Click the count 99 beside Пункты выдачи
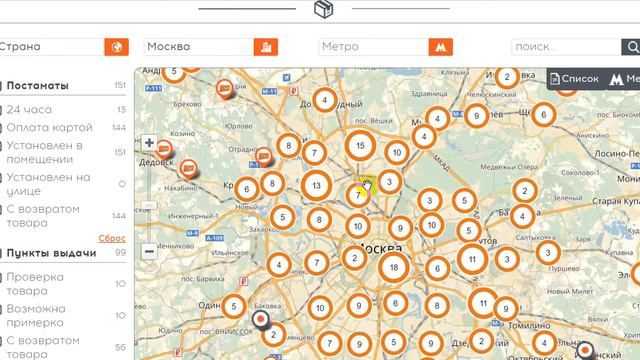640x360 pixels. coord(120,252)
